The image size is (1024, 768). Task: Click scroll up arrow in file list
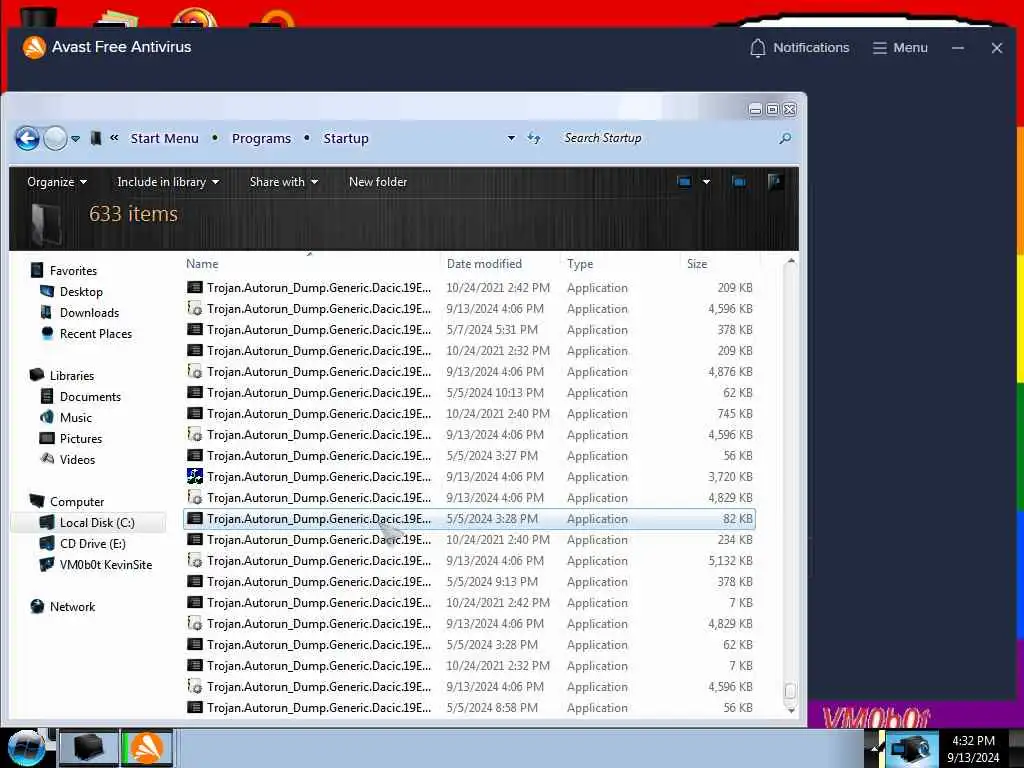[x=791, y=261]
